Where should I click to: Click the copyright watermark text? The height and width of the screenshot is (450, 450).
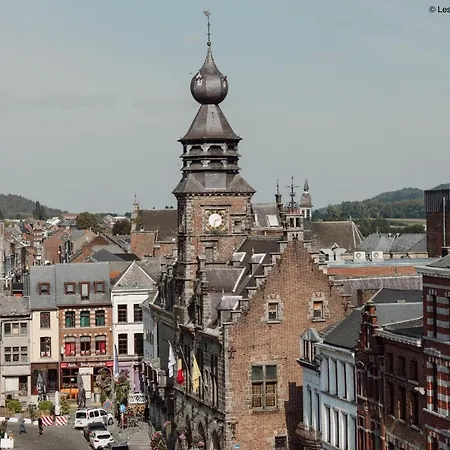pos(439,10)
